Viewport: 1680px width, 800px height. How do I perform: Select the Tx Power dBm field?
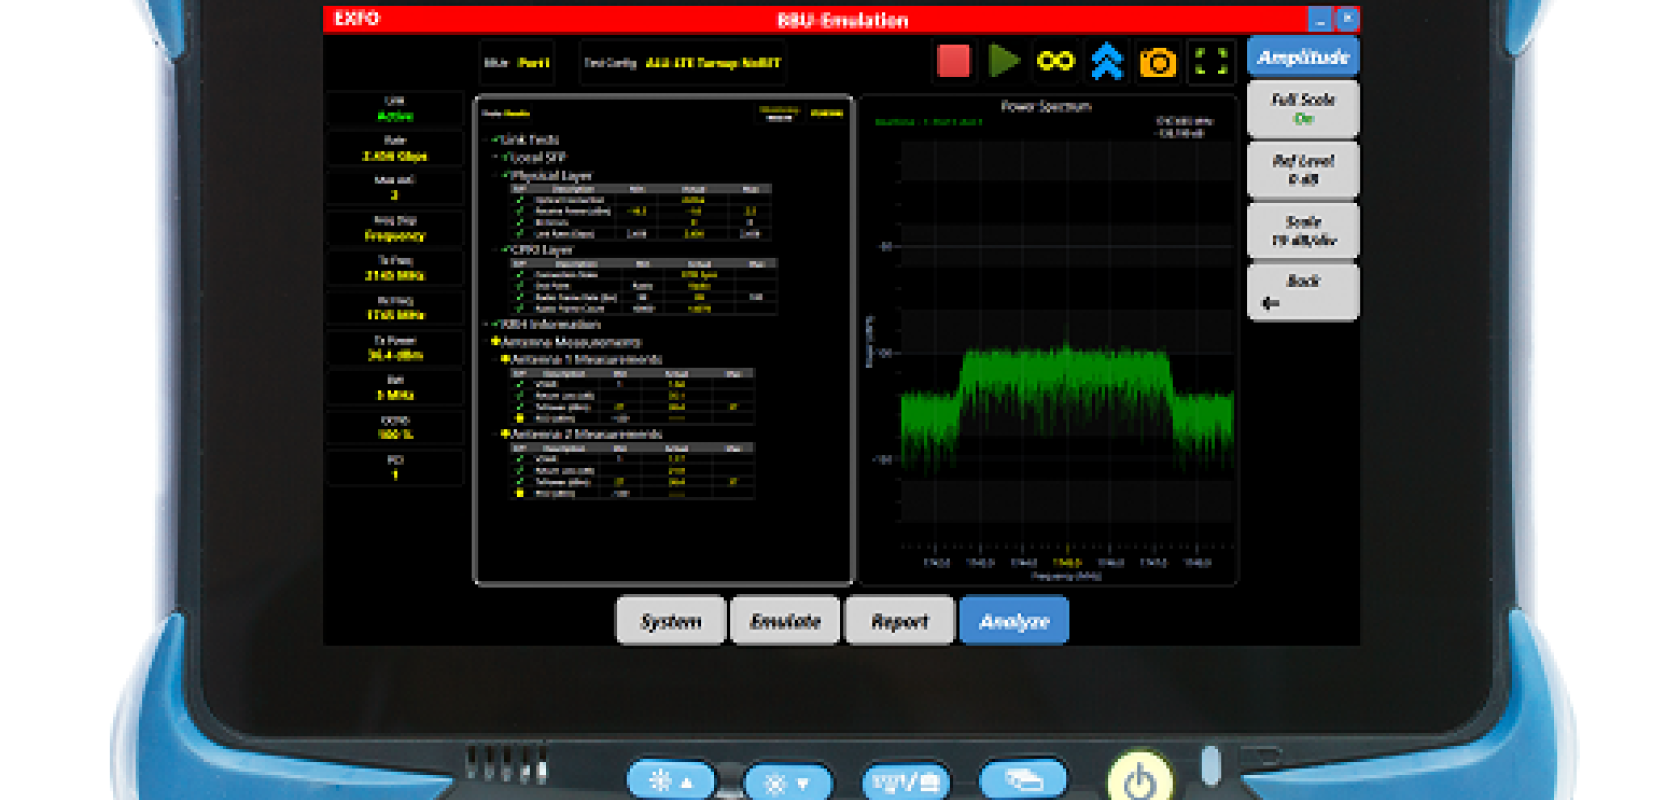pos(395,348)
